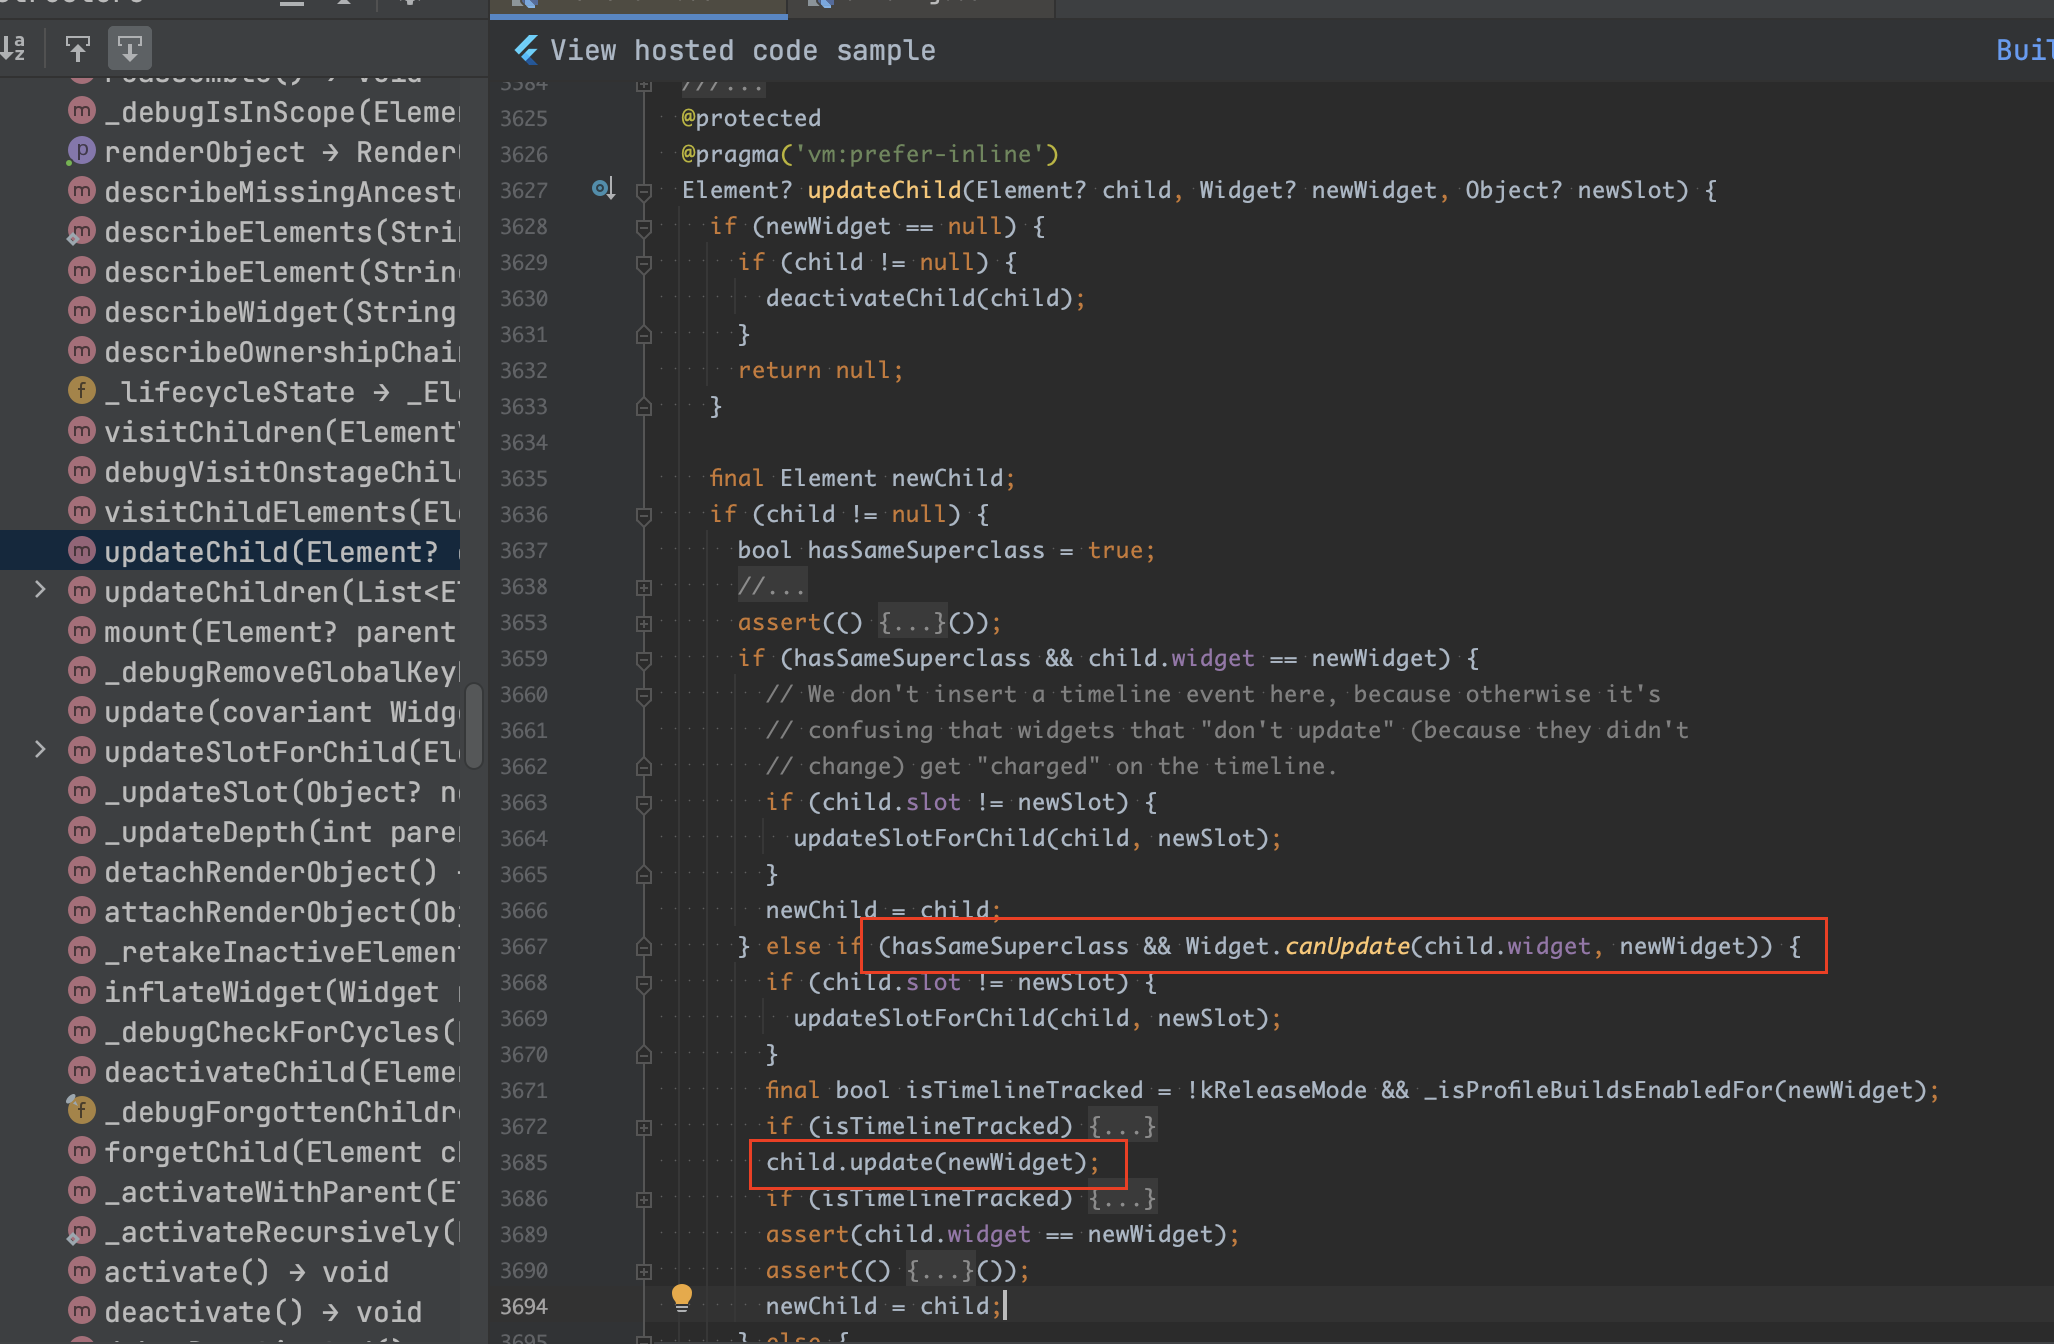This screenshot has width=2054, height=1344.
Task: Toggle alphabetical sort in Structure toolbar
Action: pyautogui.click(x=14, y=48)
